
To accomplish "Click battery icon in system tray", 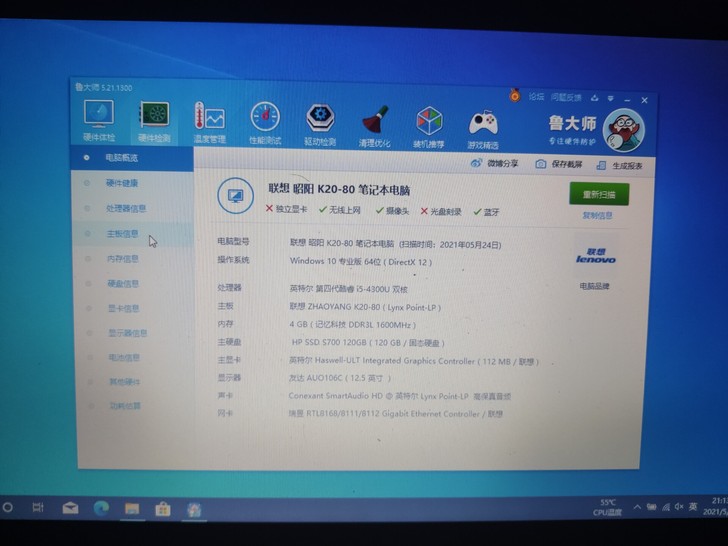I will pyautogui.click(x=651, y=507).
